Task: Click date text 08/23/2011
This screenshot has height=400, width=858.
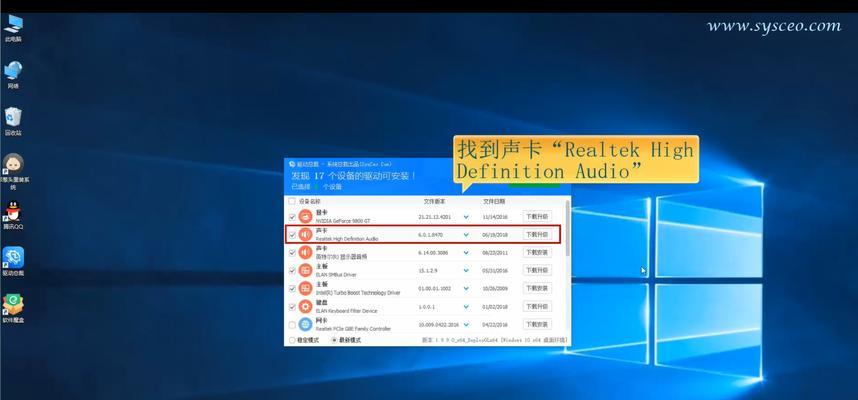Action: (495, 253)
